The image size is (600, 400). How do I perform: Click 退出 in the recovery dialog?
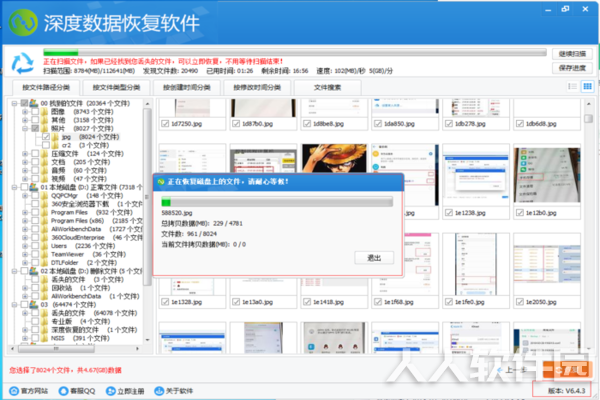tap(374, 258)
